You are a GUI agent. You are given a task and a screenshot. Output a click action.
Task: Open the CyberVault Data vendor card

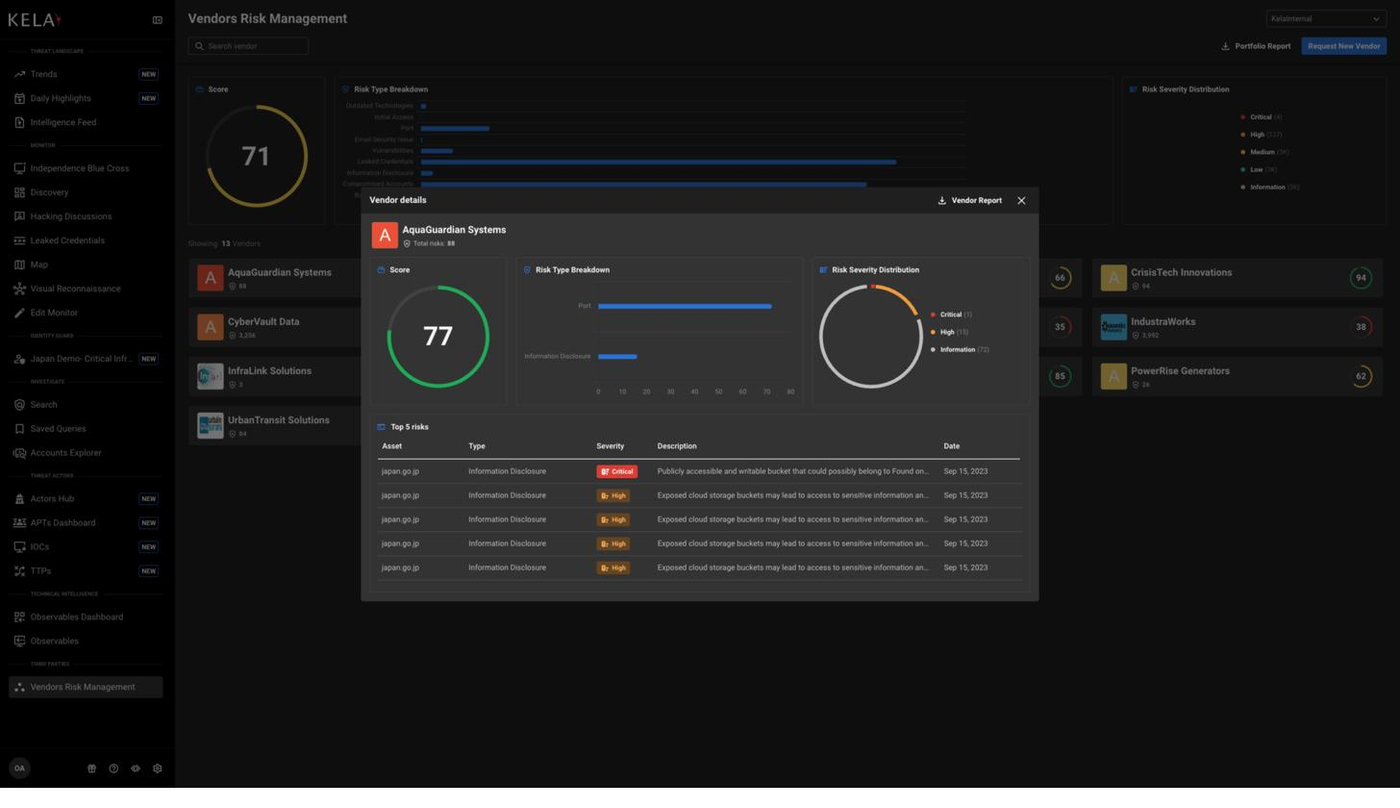pyautogui.click(x=275, y=327)
